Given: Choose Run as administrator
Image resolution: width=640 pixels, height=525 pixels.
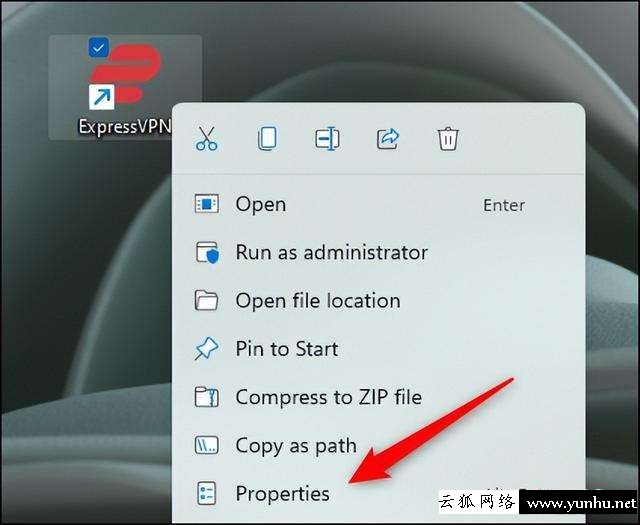Looking at the screenshot, I should [x=378, y=252].
